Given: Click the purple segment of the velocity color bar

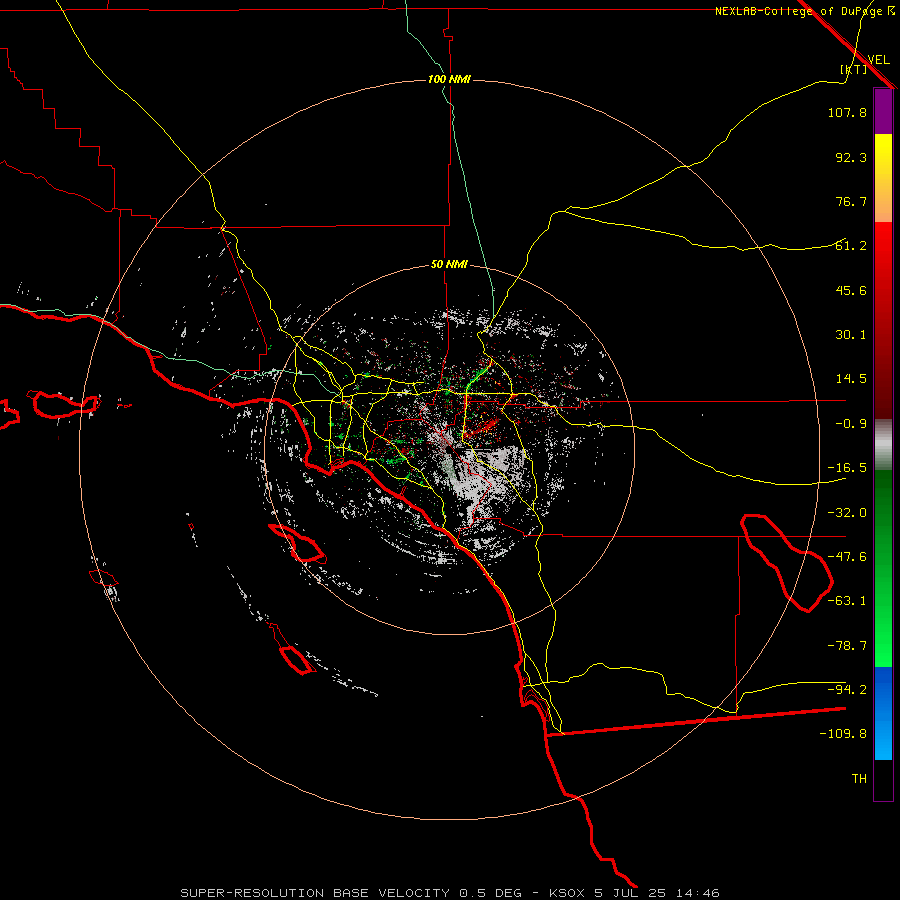Looking at the screenshot, I should (x=883, y=111).
